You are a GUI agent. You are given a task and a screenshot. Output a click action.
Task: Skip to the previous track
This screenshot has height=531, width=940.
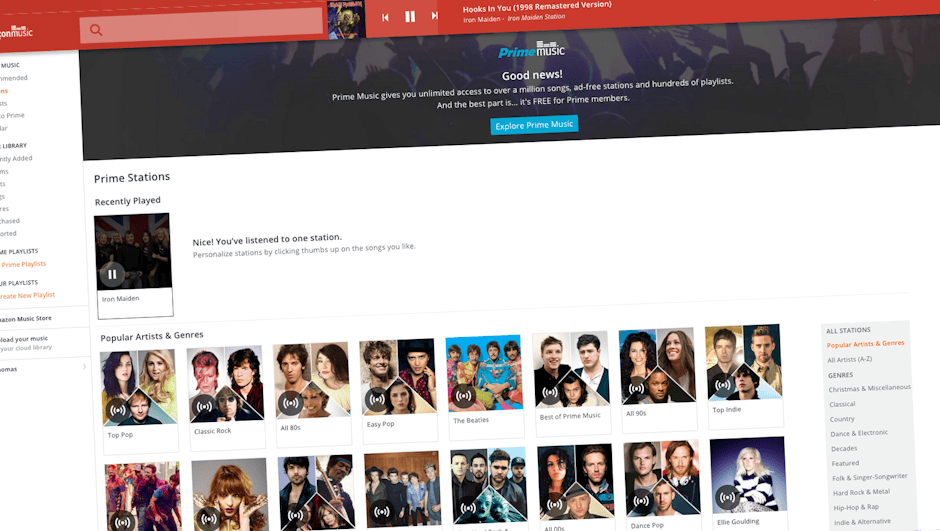pyautogui.click(x=386, y=17)
